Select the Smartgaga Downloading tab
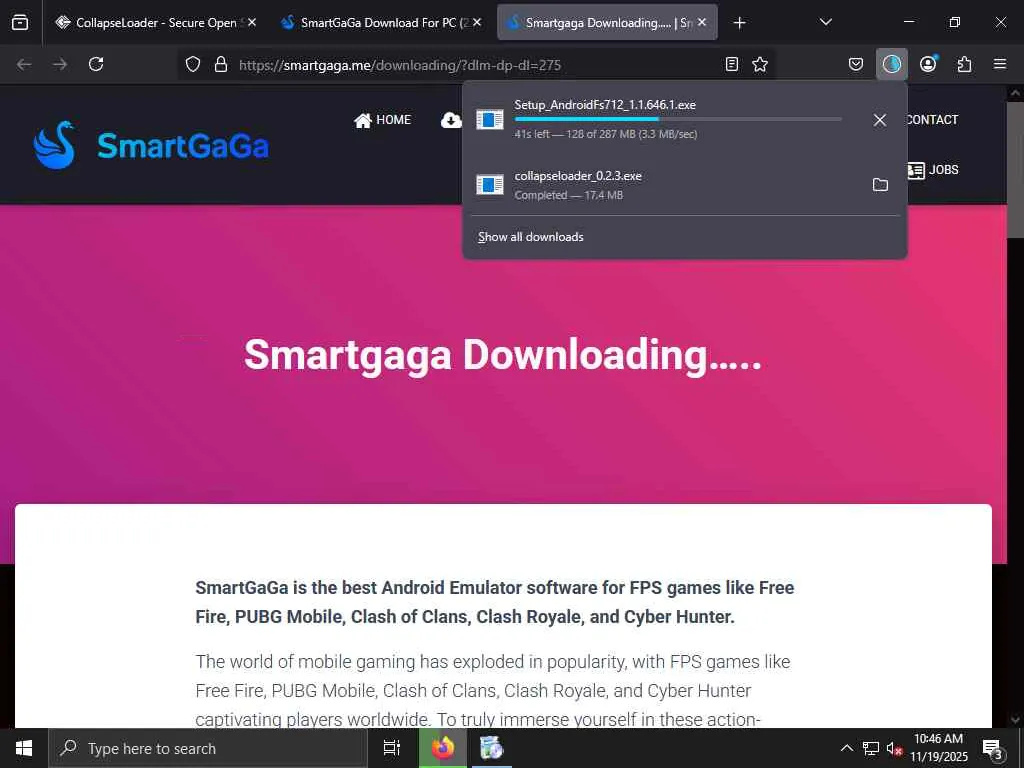 607,22
